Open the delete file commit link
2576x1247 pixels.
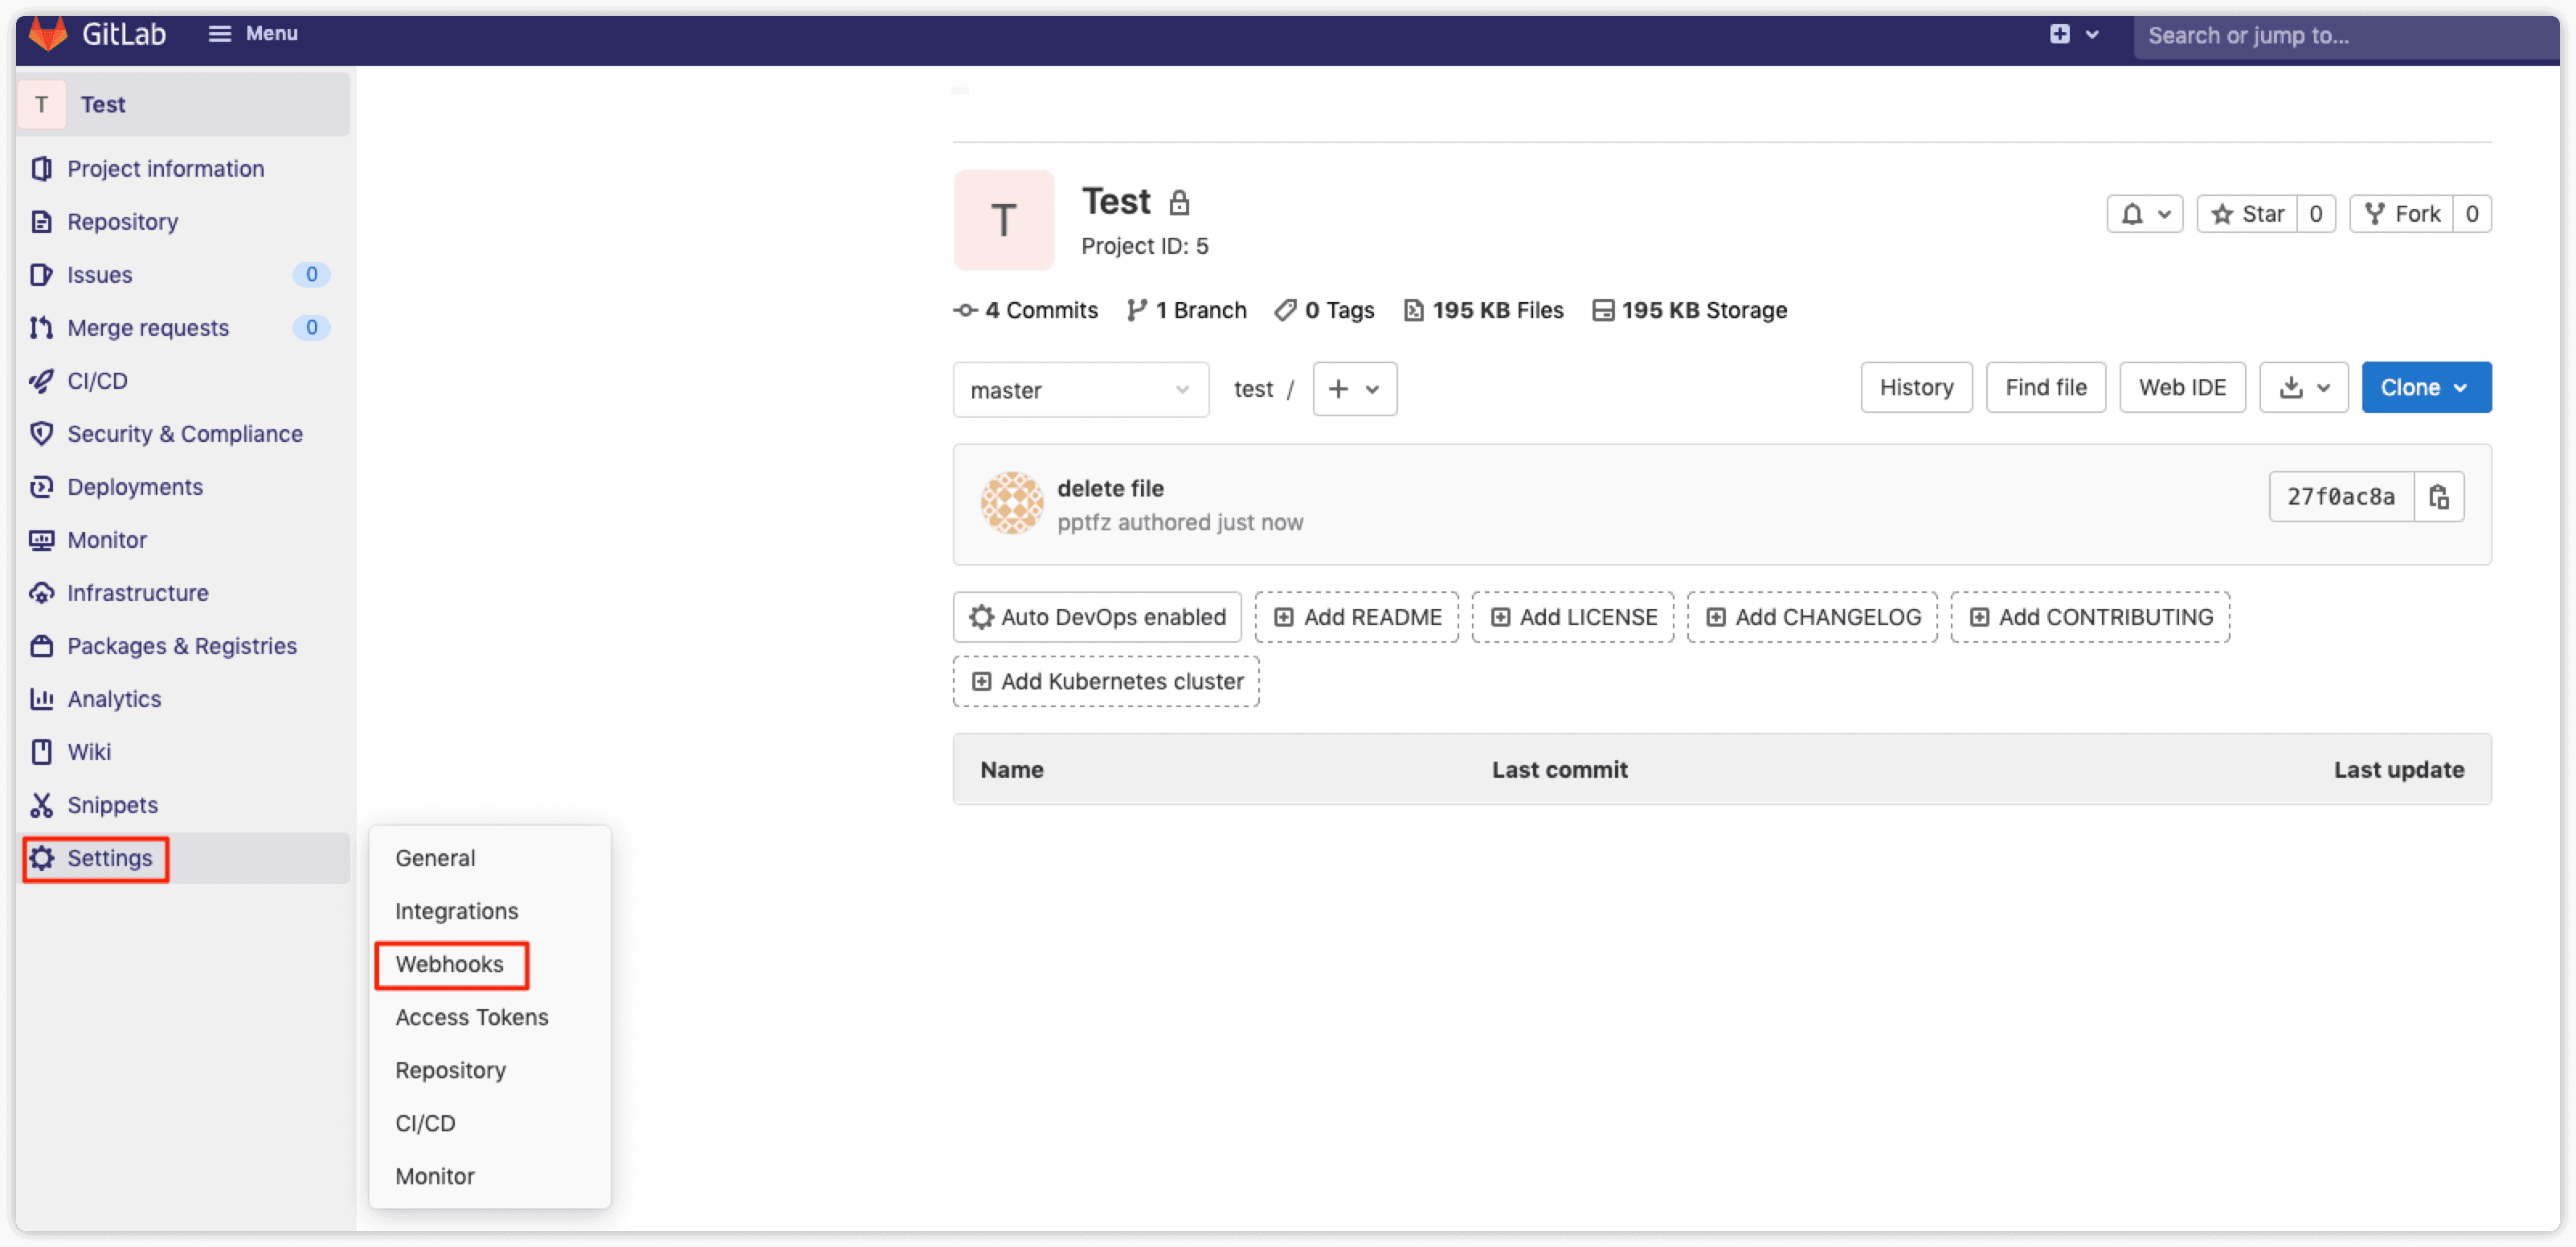click(1110, 488)
